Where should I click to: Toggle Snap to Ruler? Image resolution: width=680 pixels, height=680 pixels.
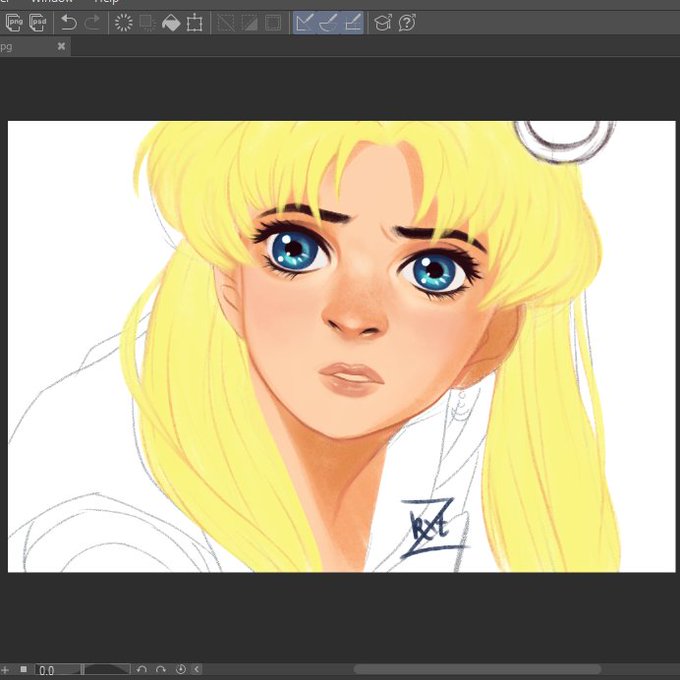coord(304,23)
